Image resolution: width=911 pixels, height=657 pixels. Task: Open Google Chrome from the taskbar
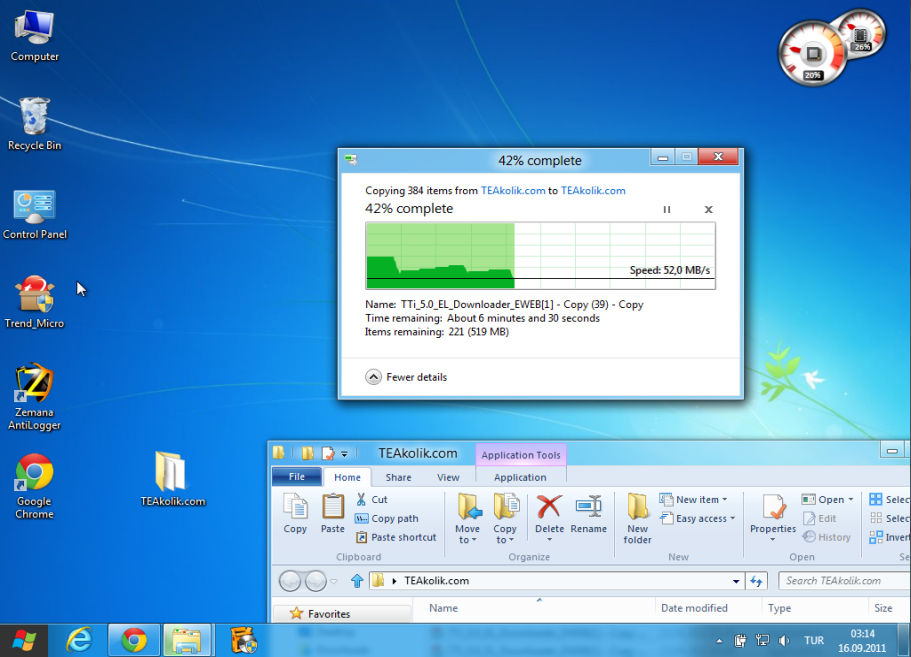134,641
